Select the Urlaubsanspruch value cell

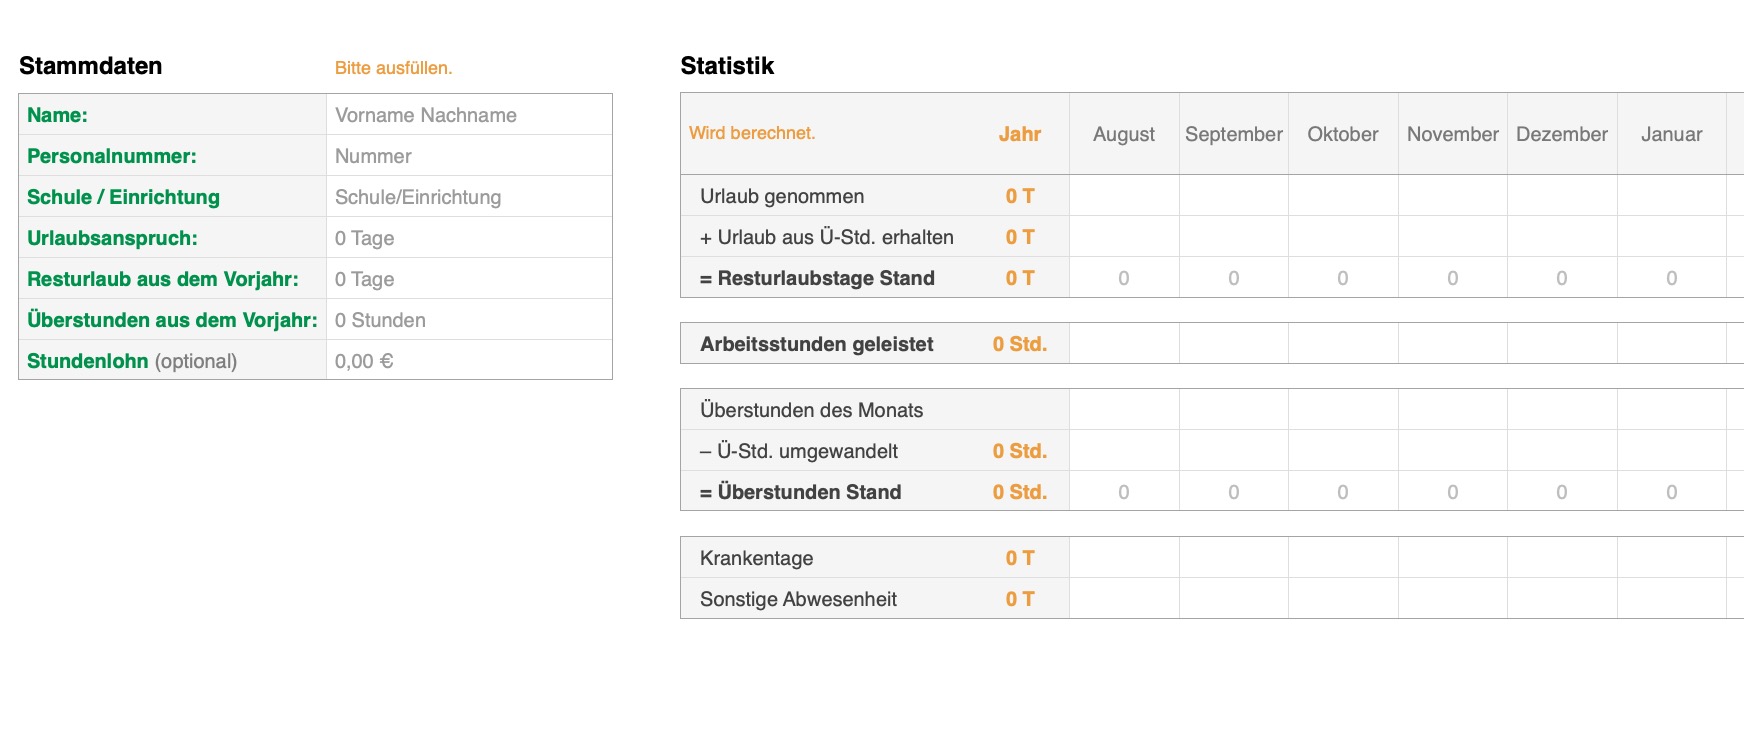click(468, 238)
